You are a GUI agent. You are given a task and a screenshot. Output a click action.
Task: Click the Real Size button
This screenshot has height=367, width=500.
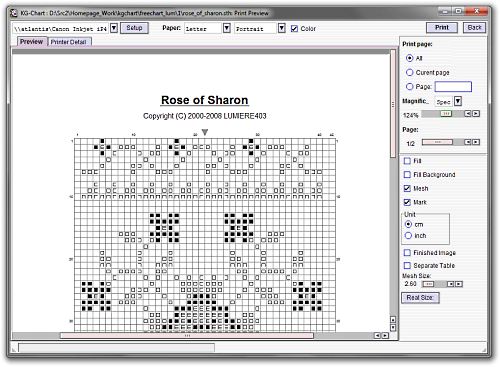tap(420, 297)
